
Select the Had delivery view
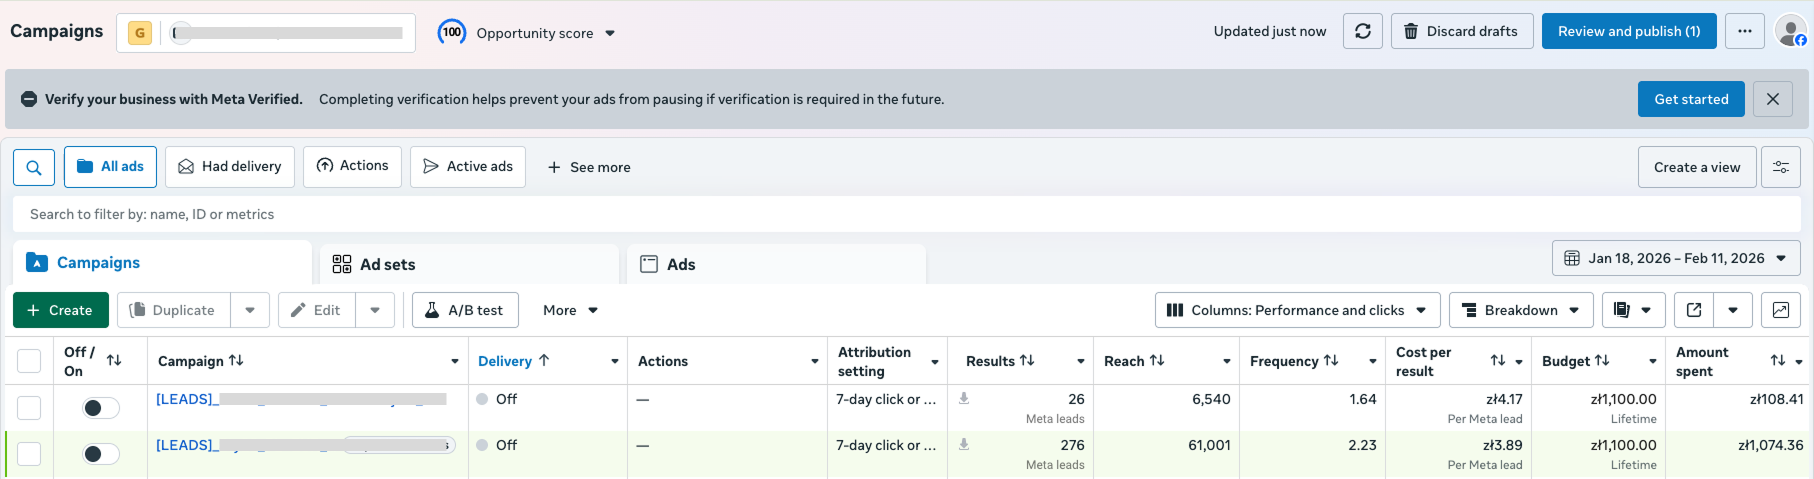point(230,167)
